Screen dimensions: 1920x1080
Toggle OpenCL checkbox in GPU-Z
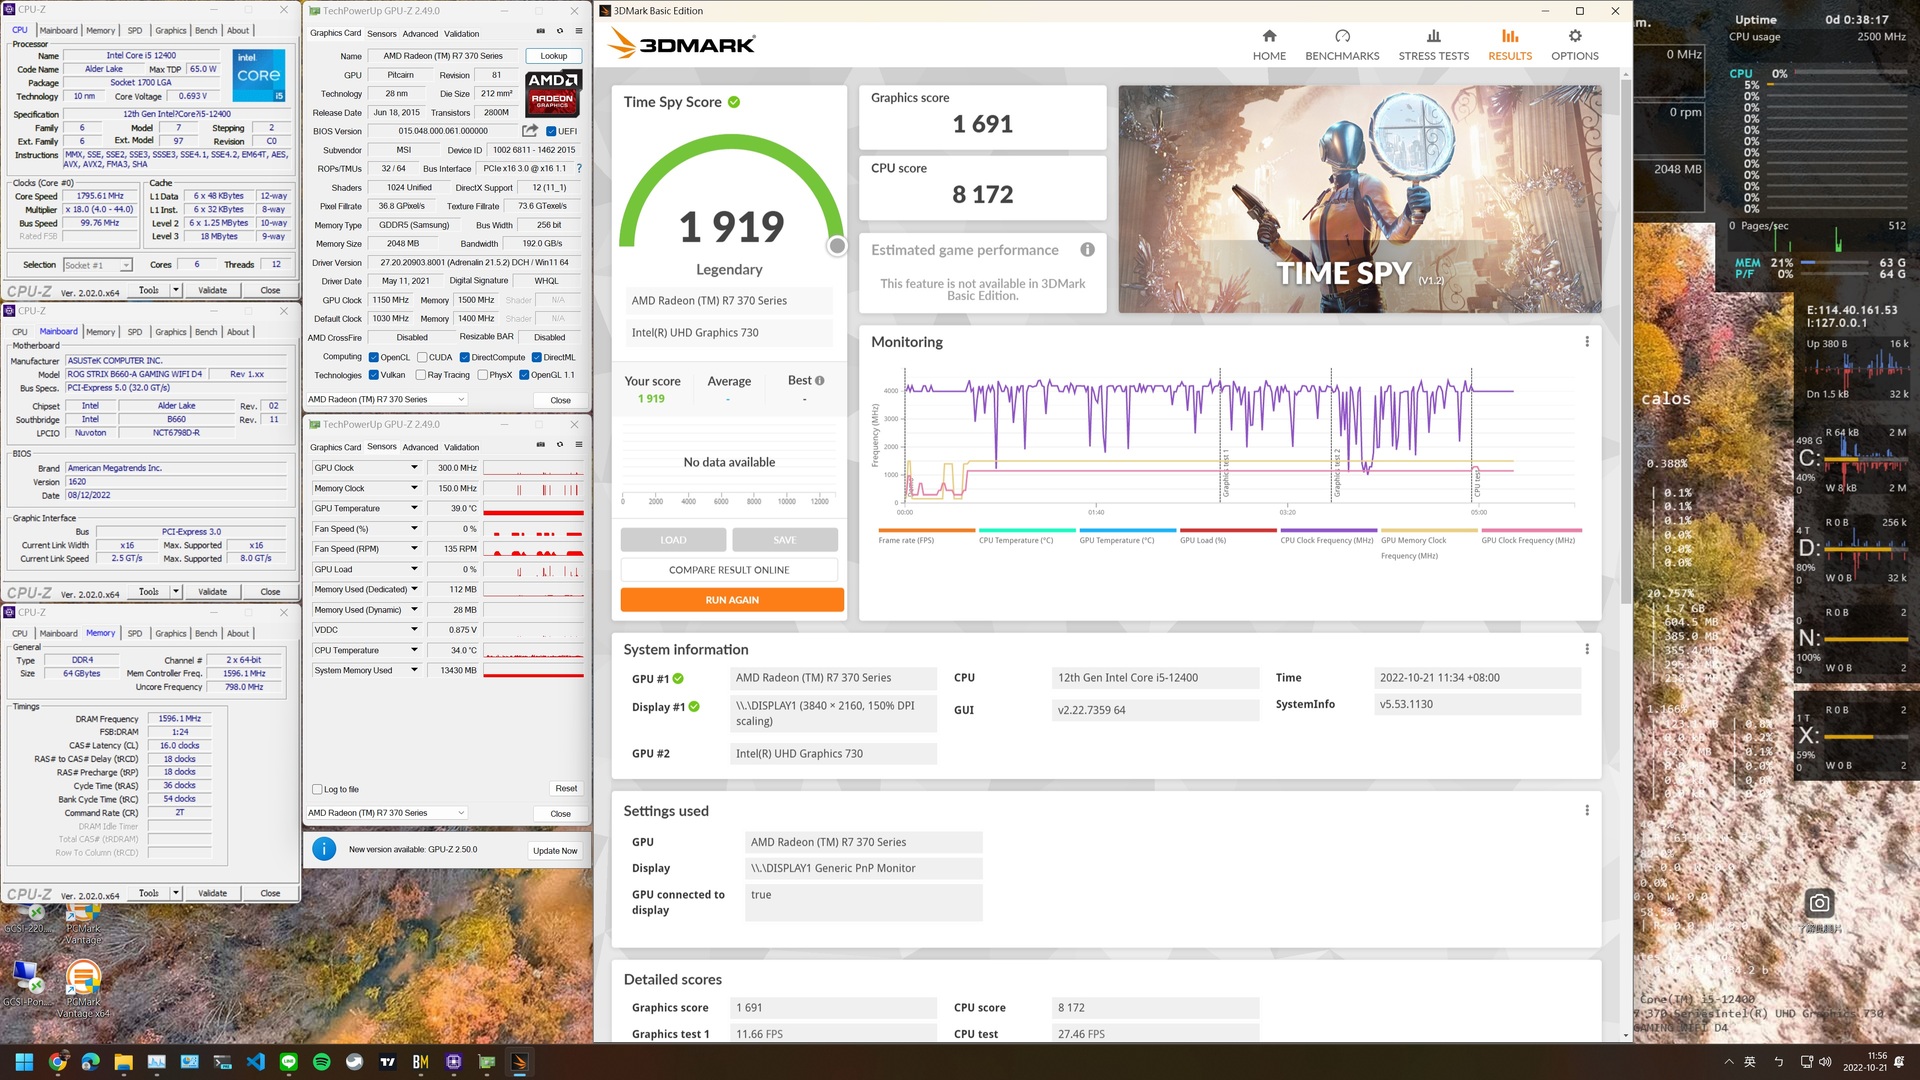(x=374, y=357)
